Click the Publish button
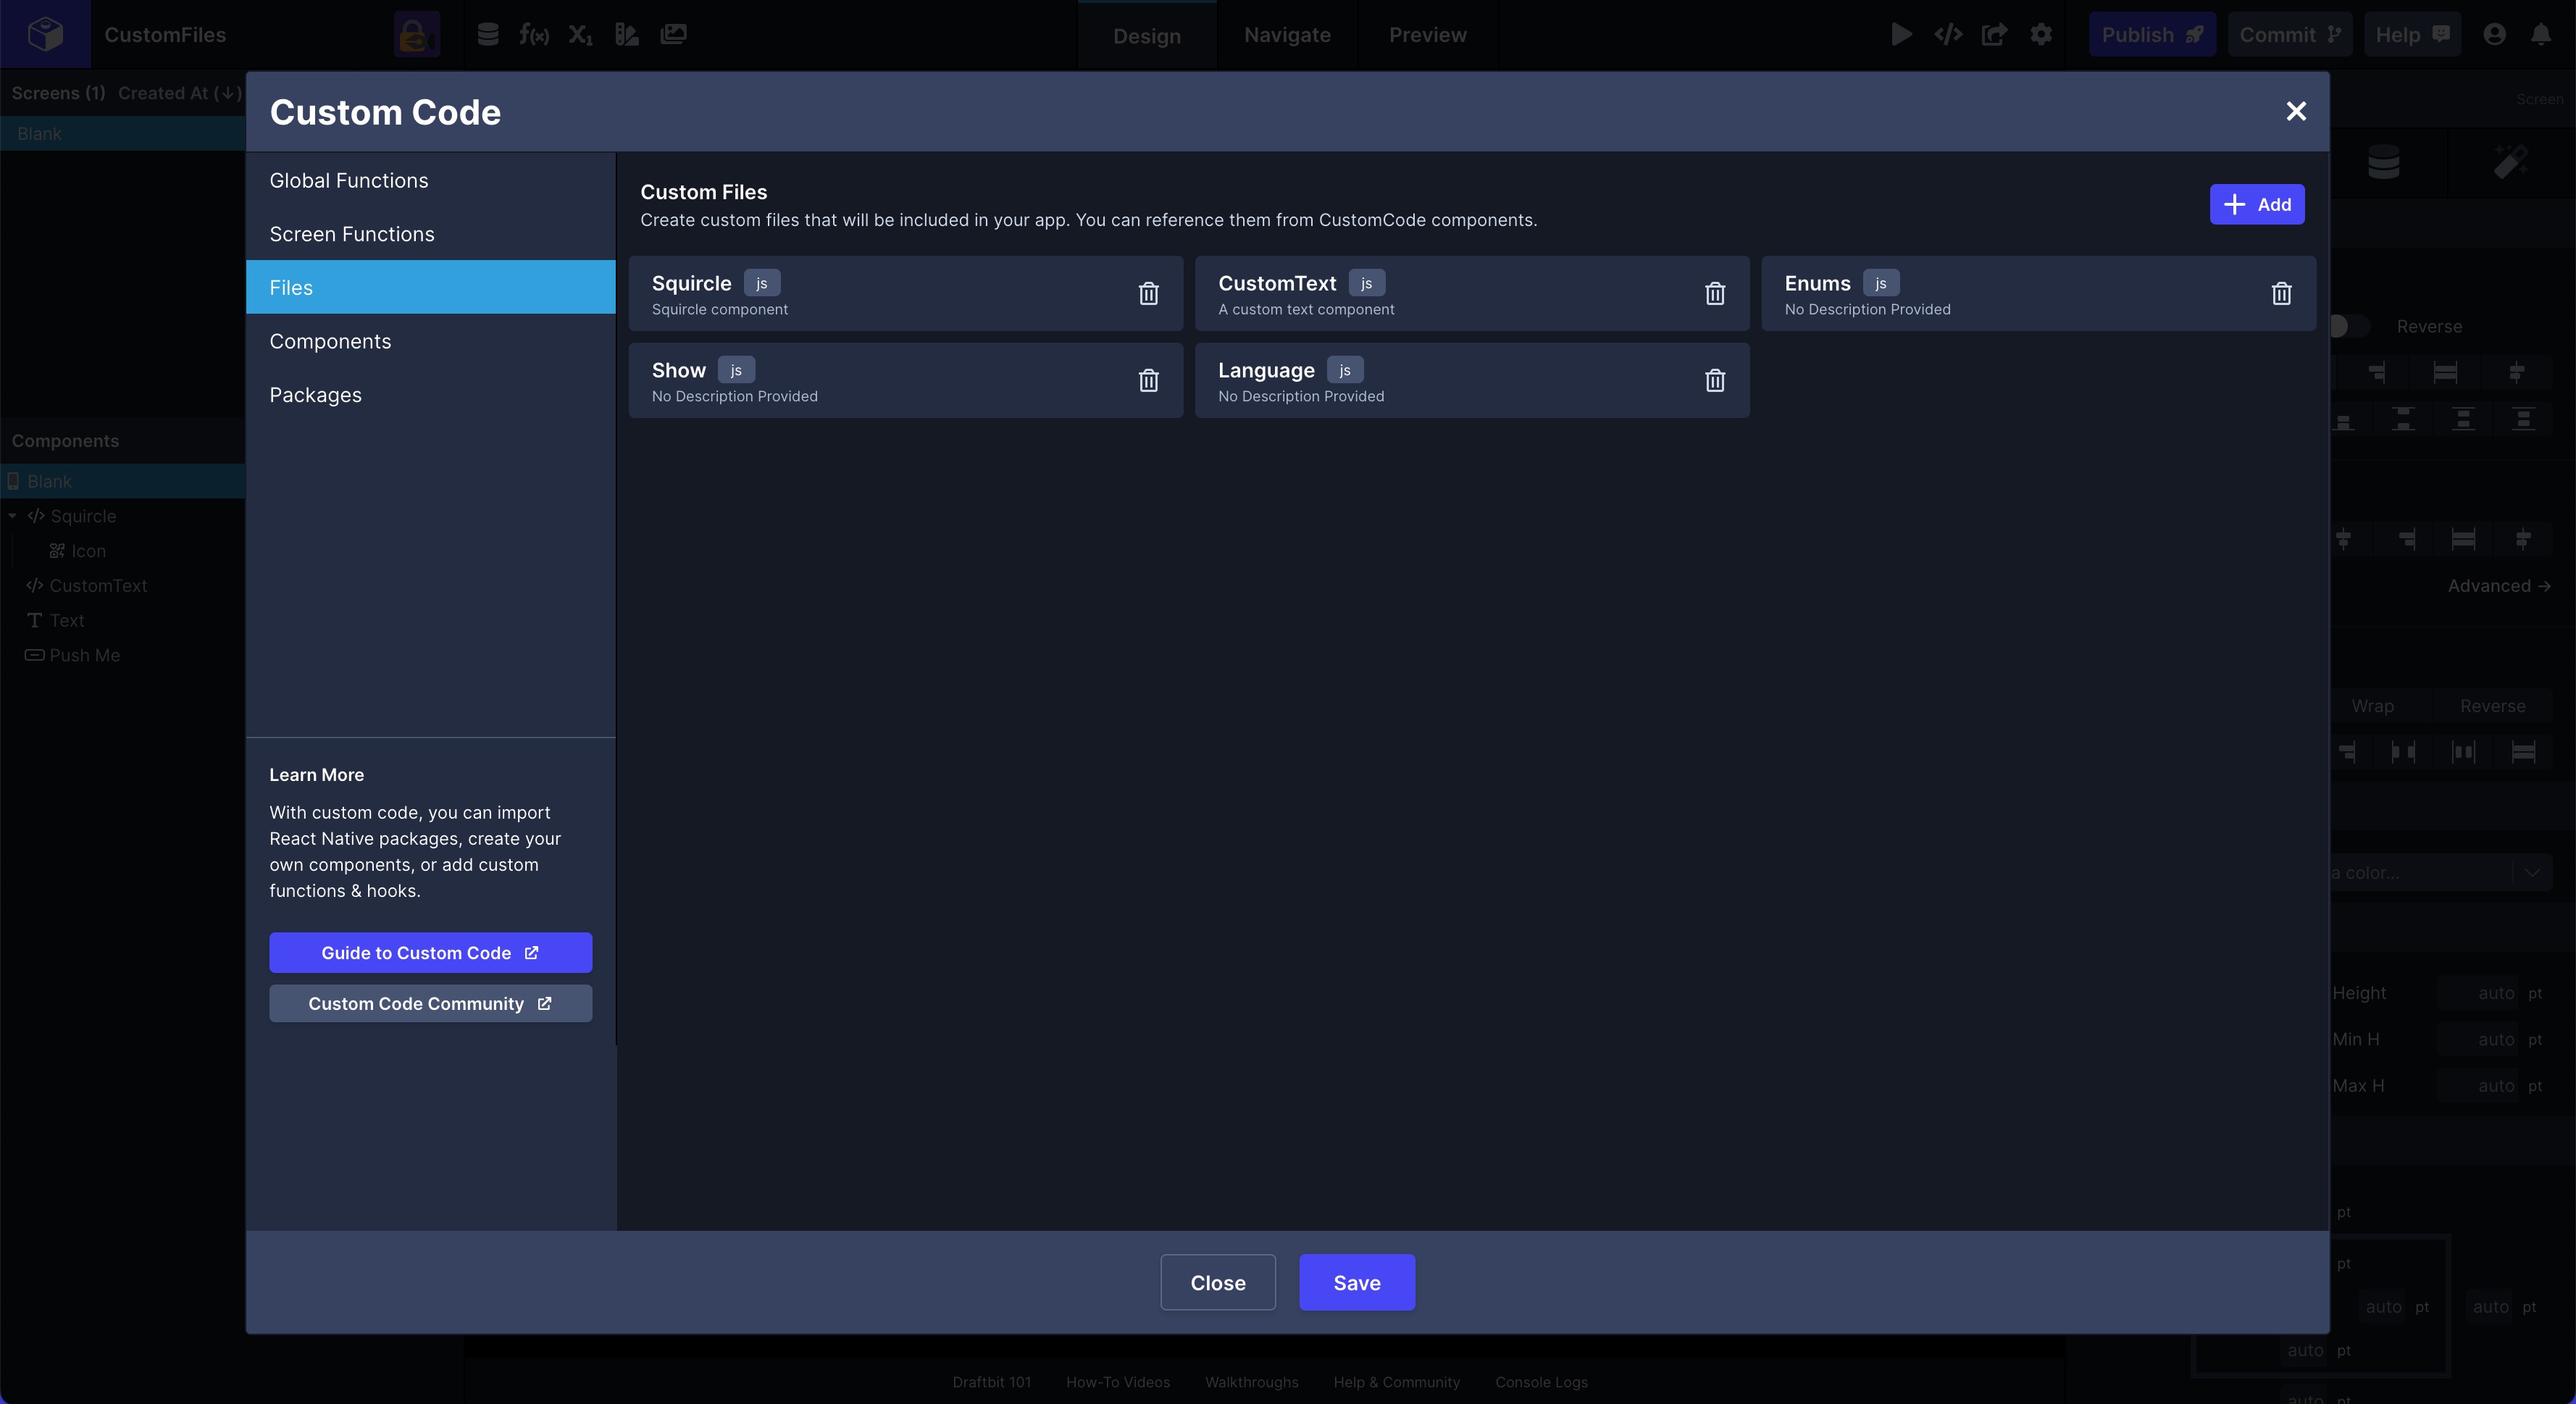Screen dimensions: 2576x1404 click(2152, 34)
